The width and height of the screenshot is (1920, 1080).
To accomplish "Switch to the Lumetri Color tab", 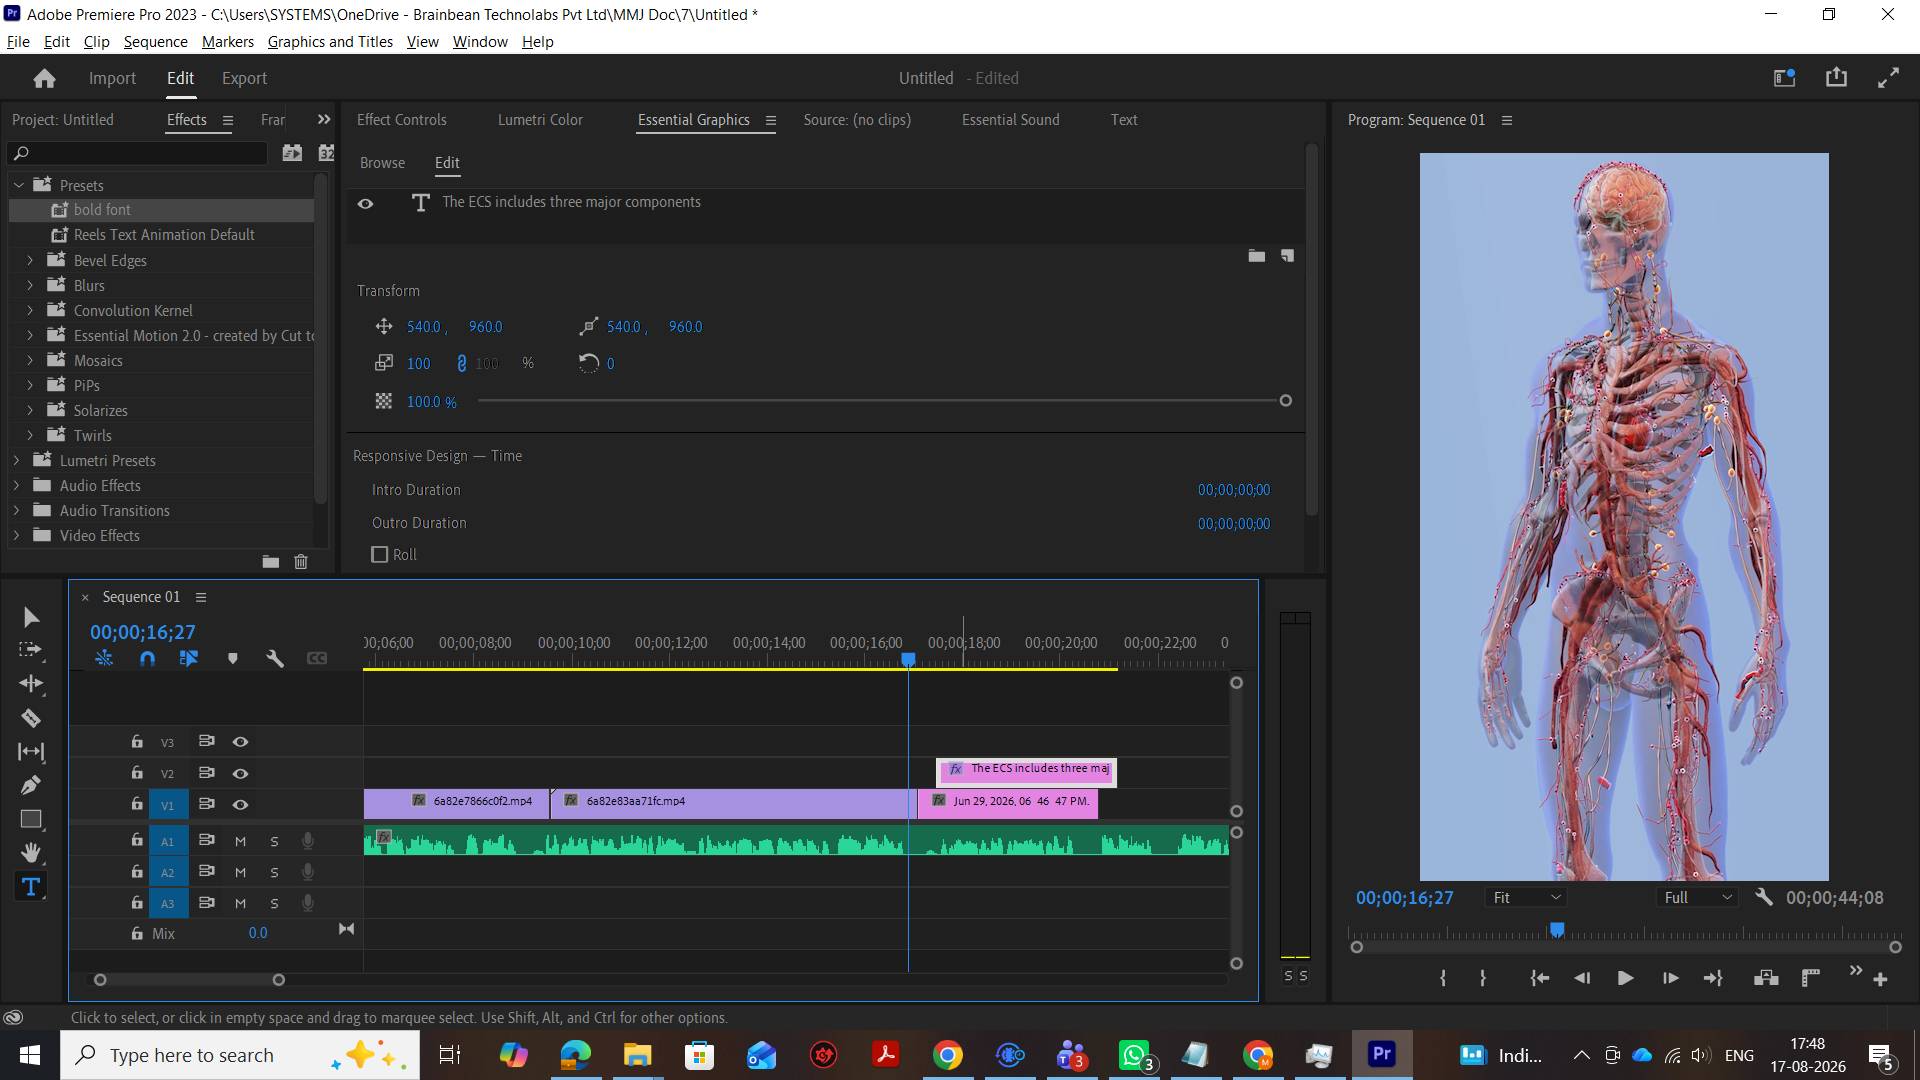I will tap(540, 120).
